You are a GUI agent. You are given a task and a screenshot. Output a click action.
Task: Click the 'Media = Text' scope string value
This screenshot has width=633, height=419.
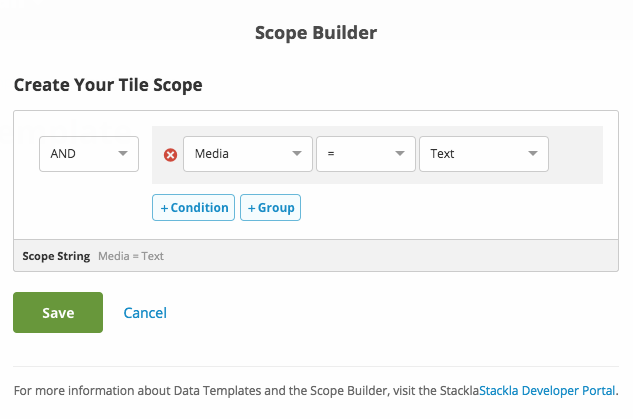131,256
